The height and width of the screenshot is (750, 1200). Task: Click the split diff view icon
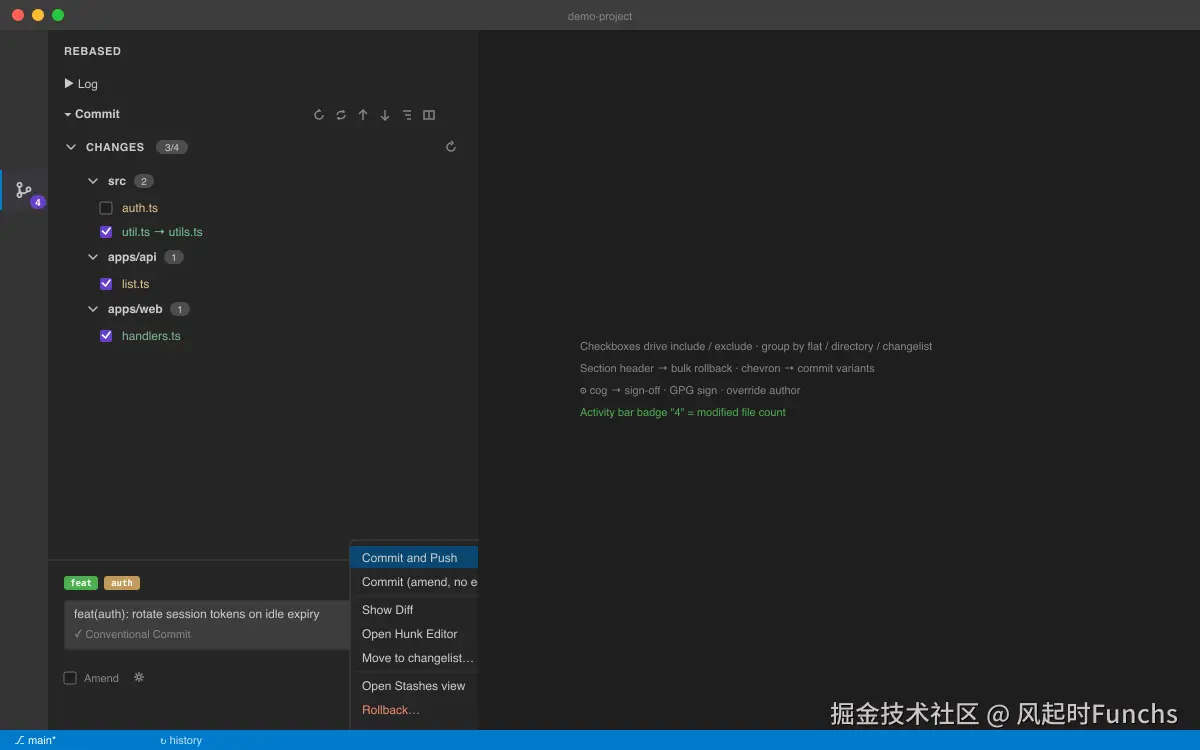coord(429,115)
